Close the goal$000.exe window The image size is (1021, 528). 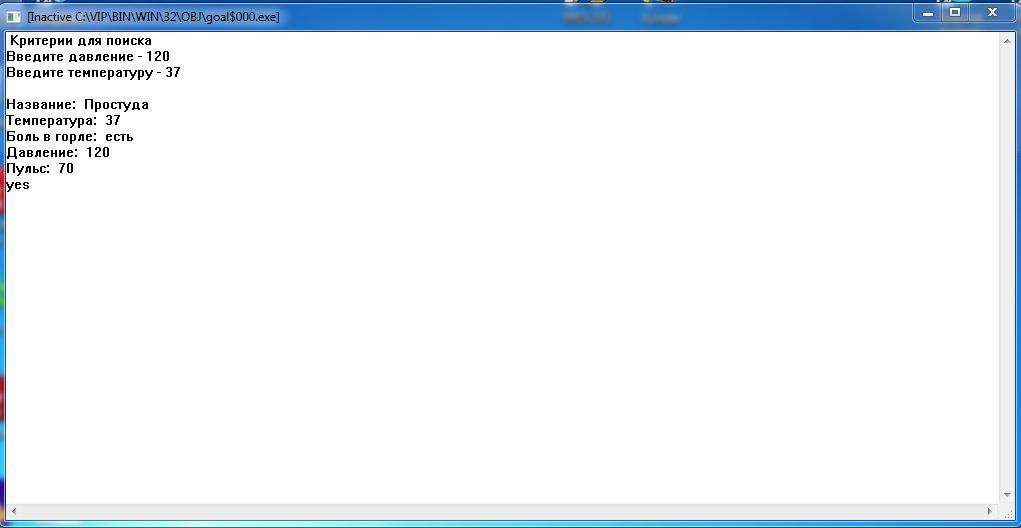pos(992,13)
